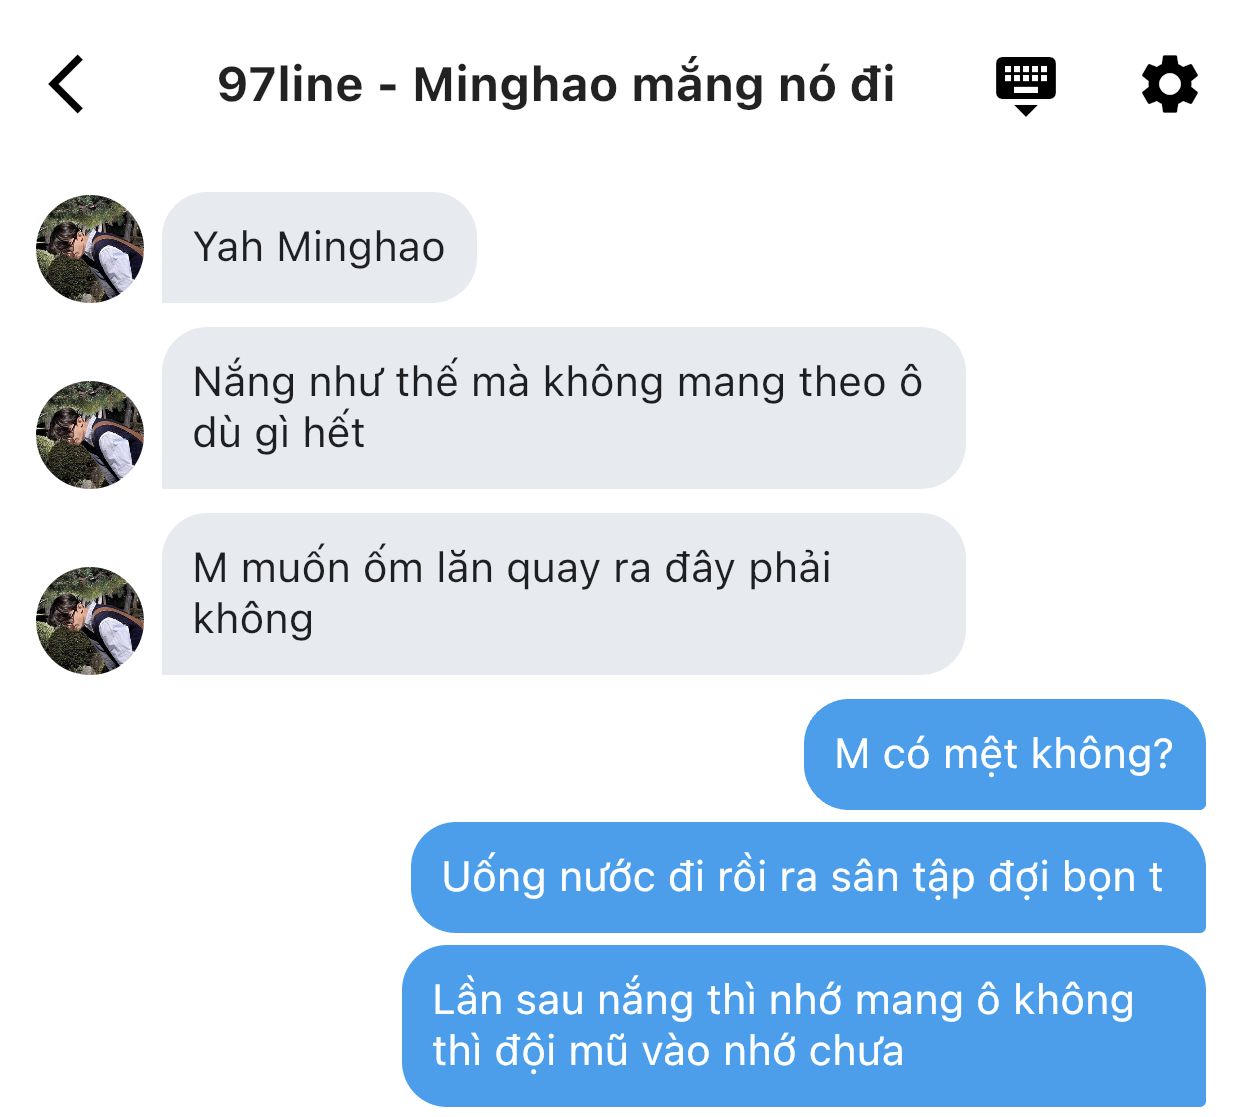Click the 'thì đội mũ vào nhớ chưa' line
Image resolution: width=1242 pixels, height=1117 pixels.
pyautogui.click(x=668, y=1052)
